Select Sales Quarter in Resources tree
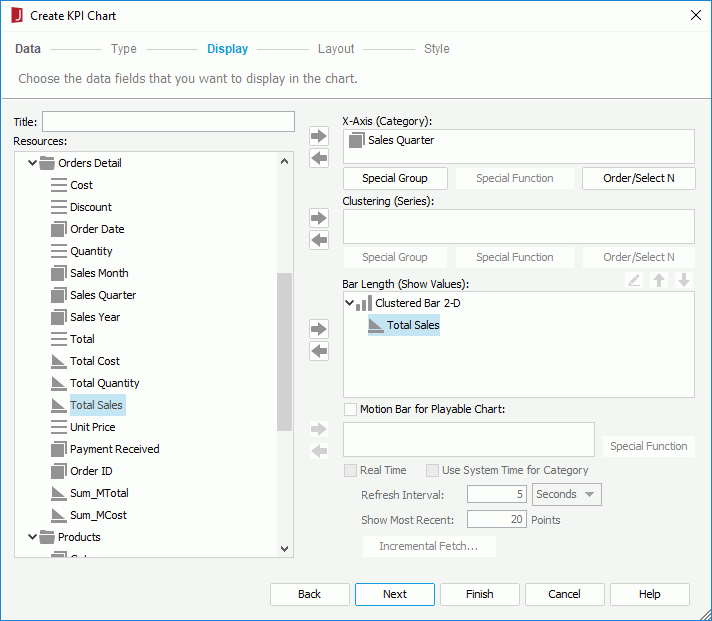 point(103,295)
